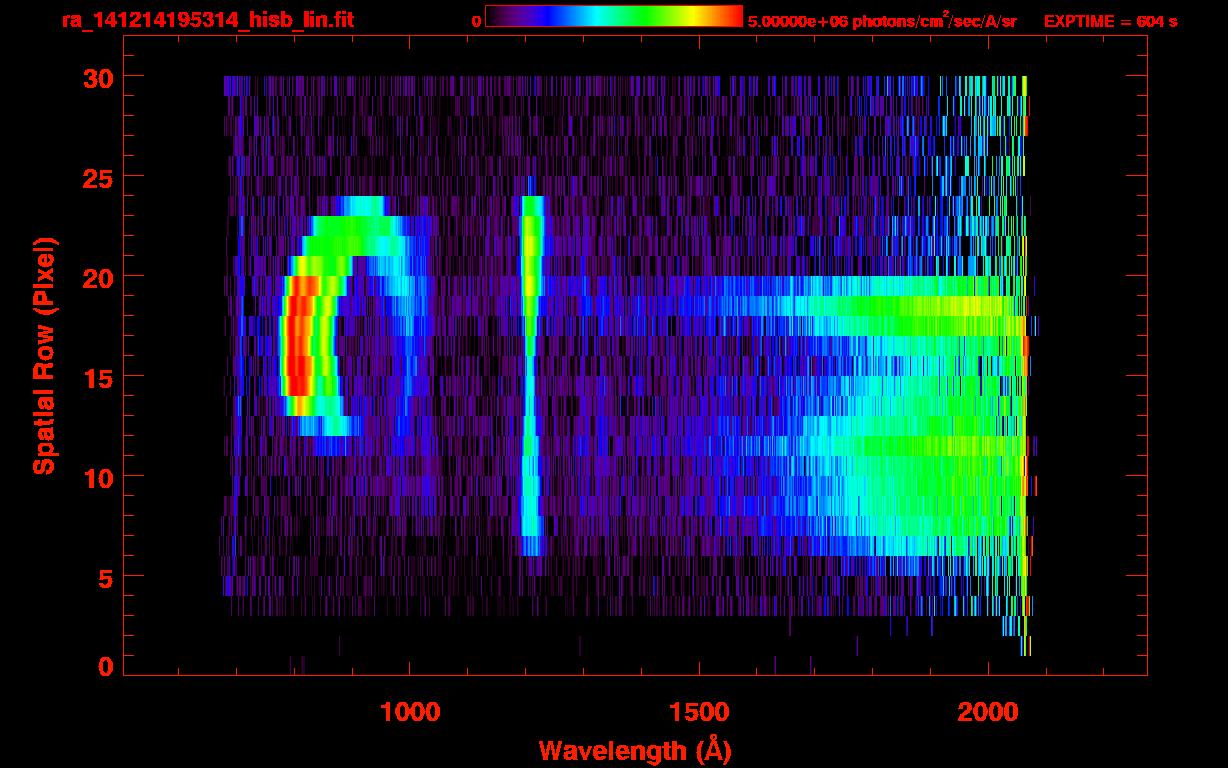Viewport: 1228px width, 768px height.
Task: Click the y-axis tick label 25
Action: coord(97,177)
